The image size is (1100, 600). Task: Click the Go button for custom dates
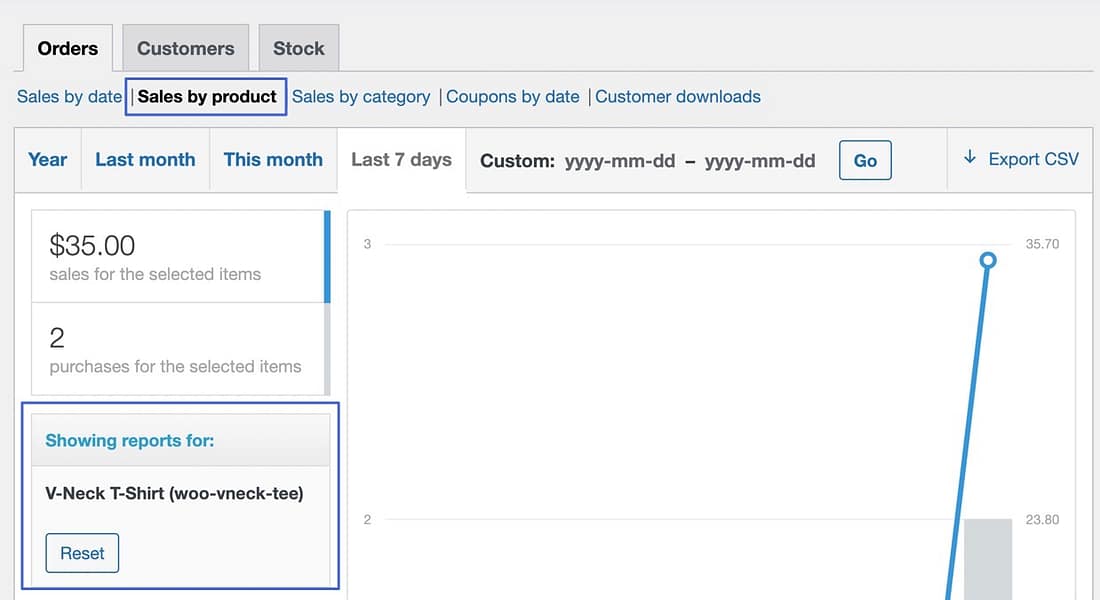[x=864, y=160]
